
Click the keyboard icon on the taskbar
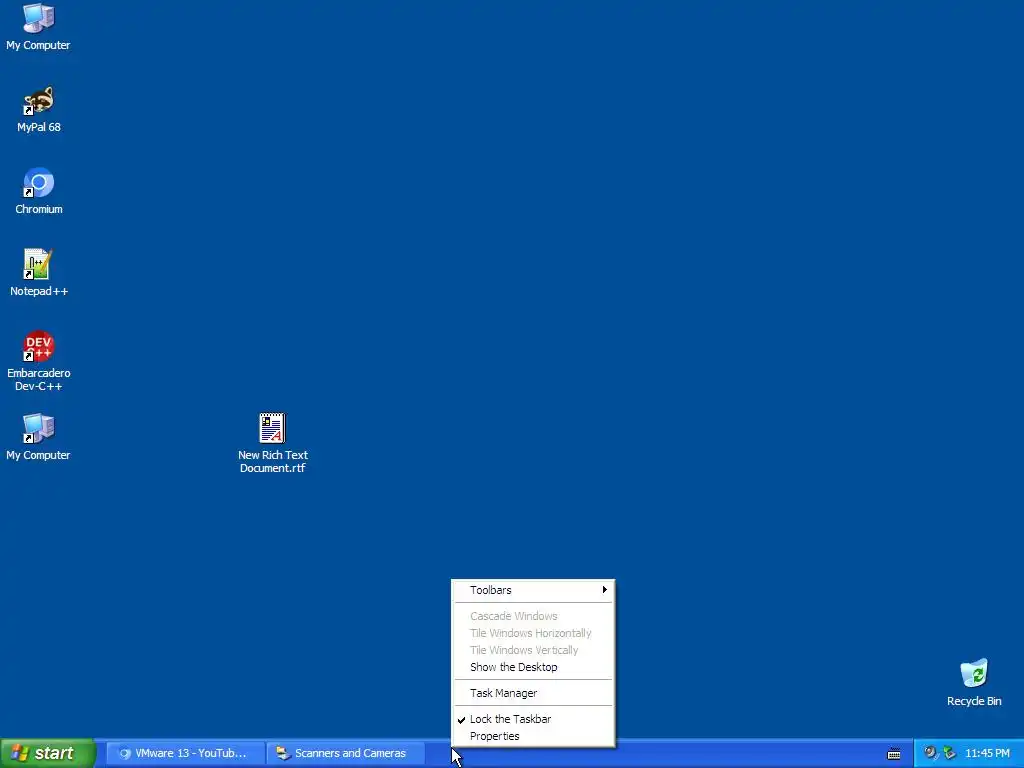tap(894, 754)
